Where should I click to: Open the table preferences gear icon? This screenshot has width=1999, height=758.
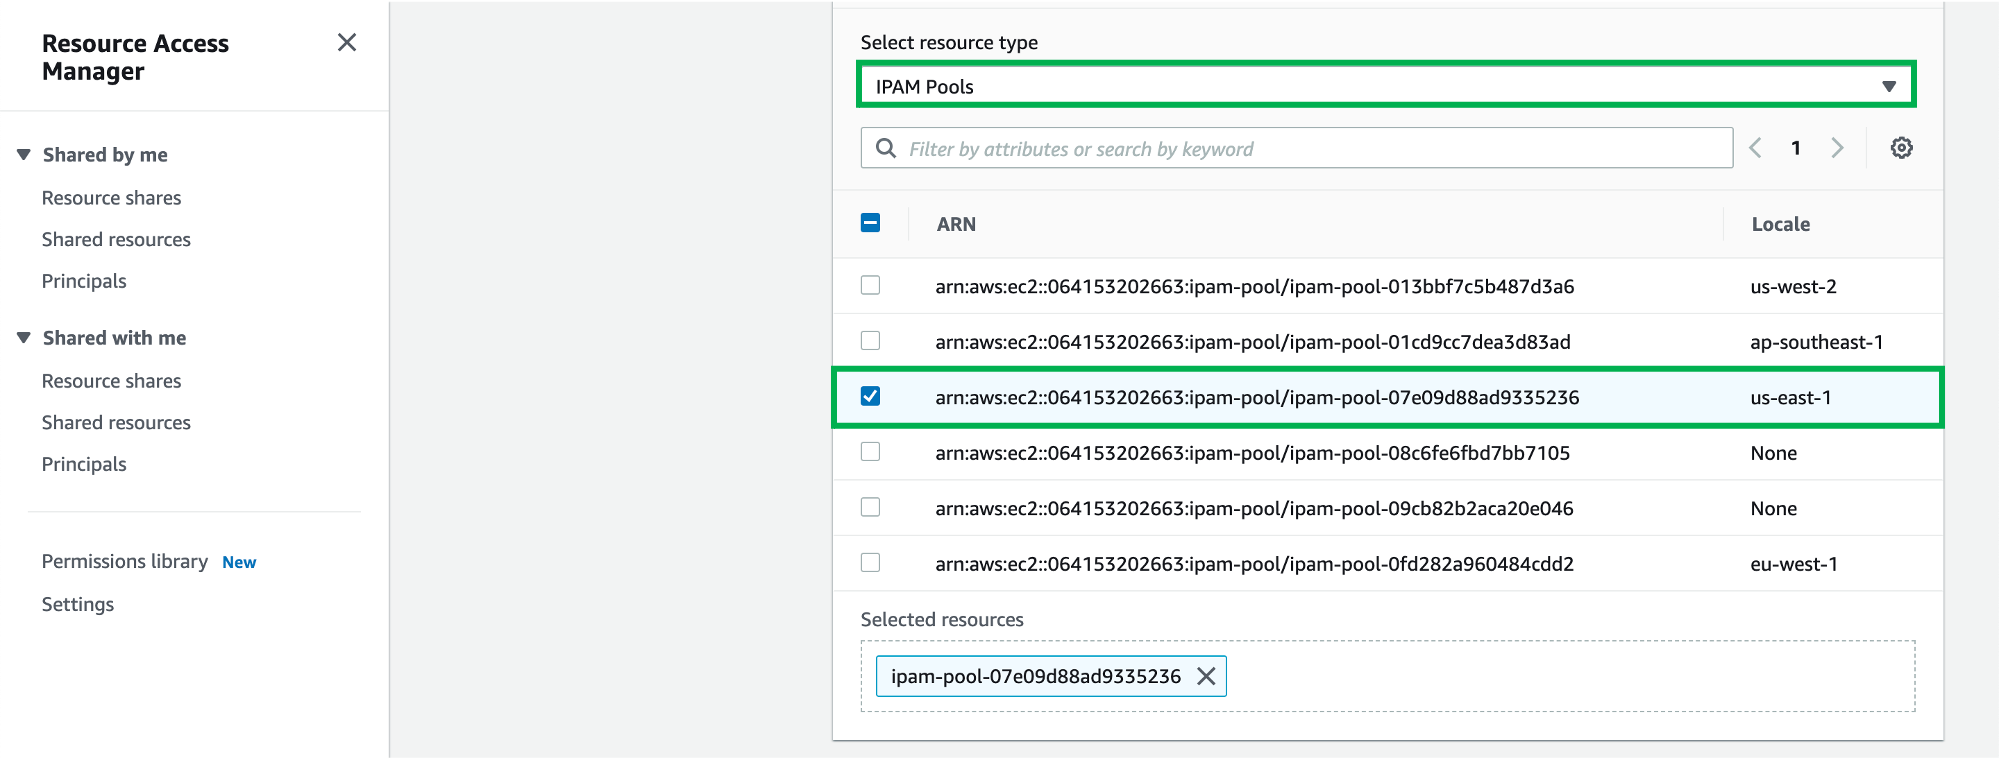pos(1901,148)
